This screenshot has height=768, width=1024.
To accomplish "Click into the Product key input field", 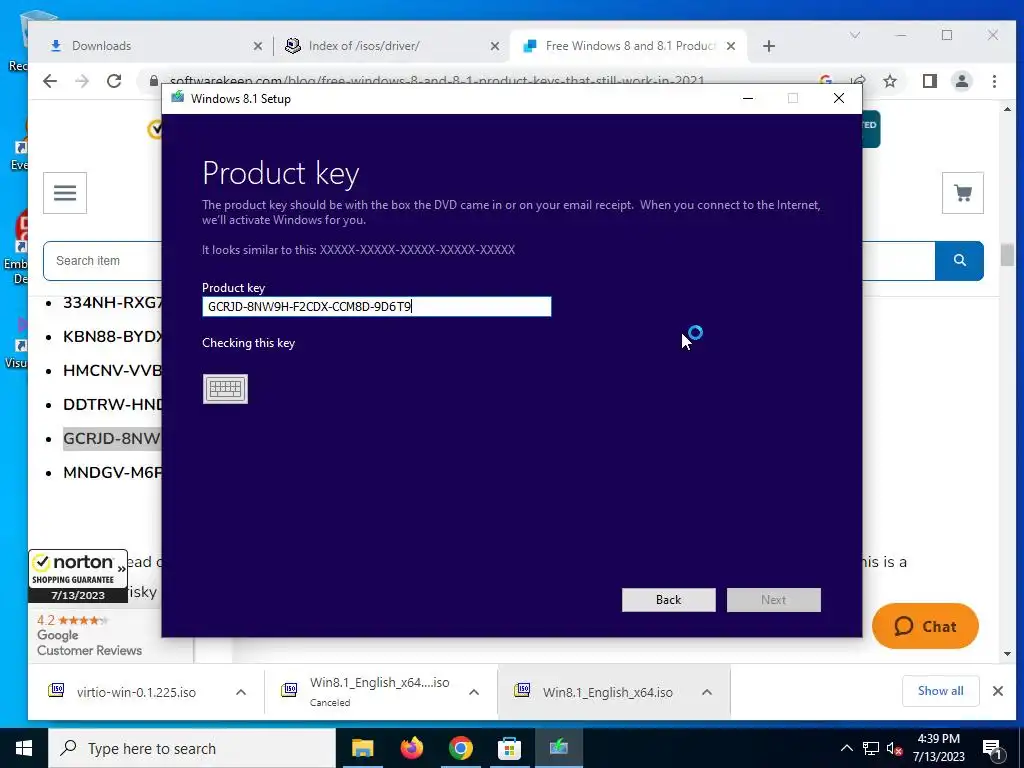I will (376, 306).
